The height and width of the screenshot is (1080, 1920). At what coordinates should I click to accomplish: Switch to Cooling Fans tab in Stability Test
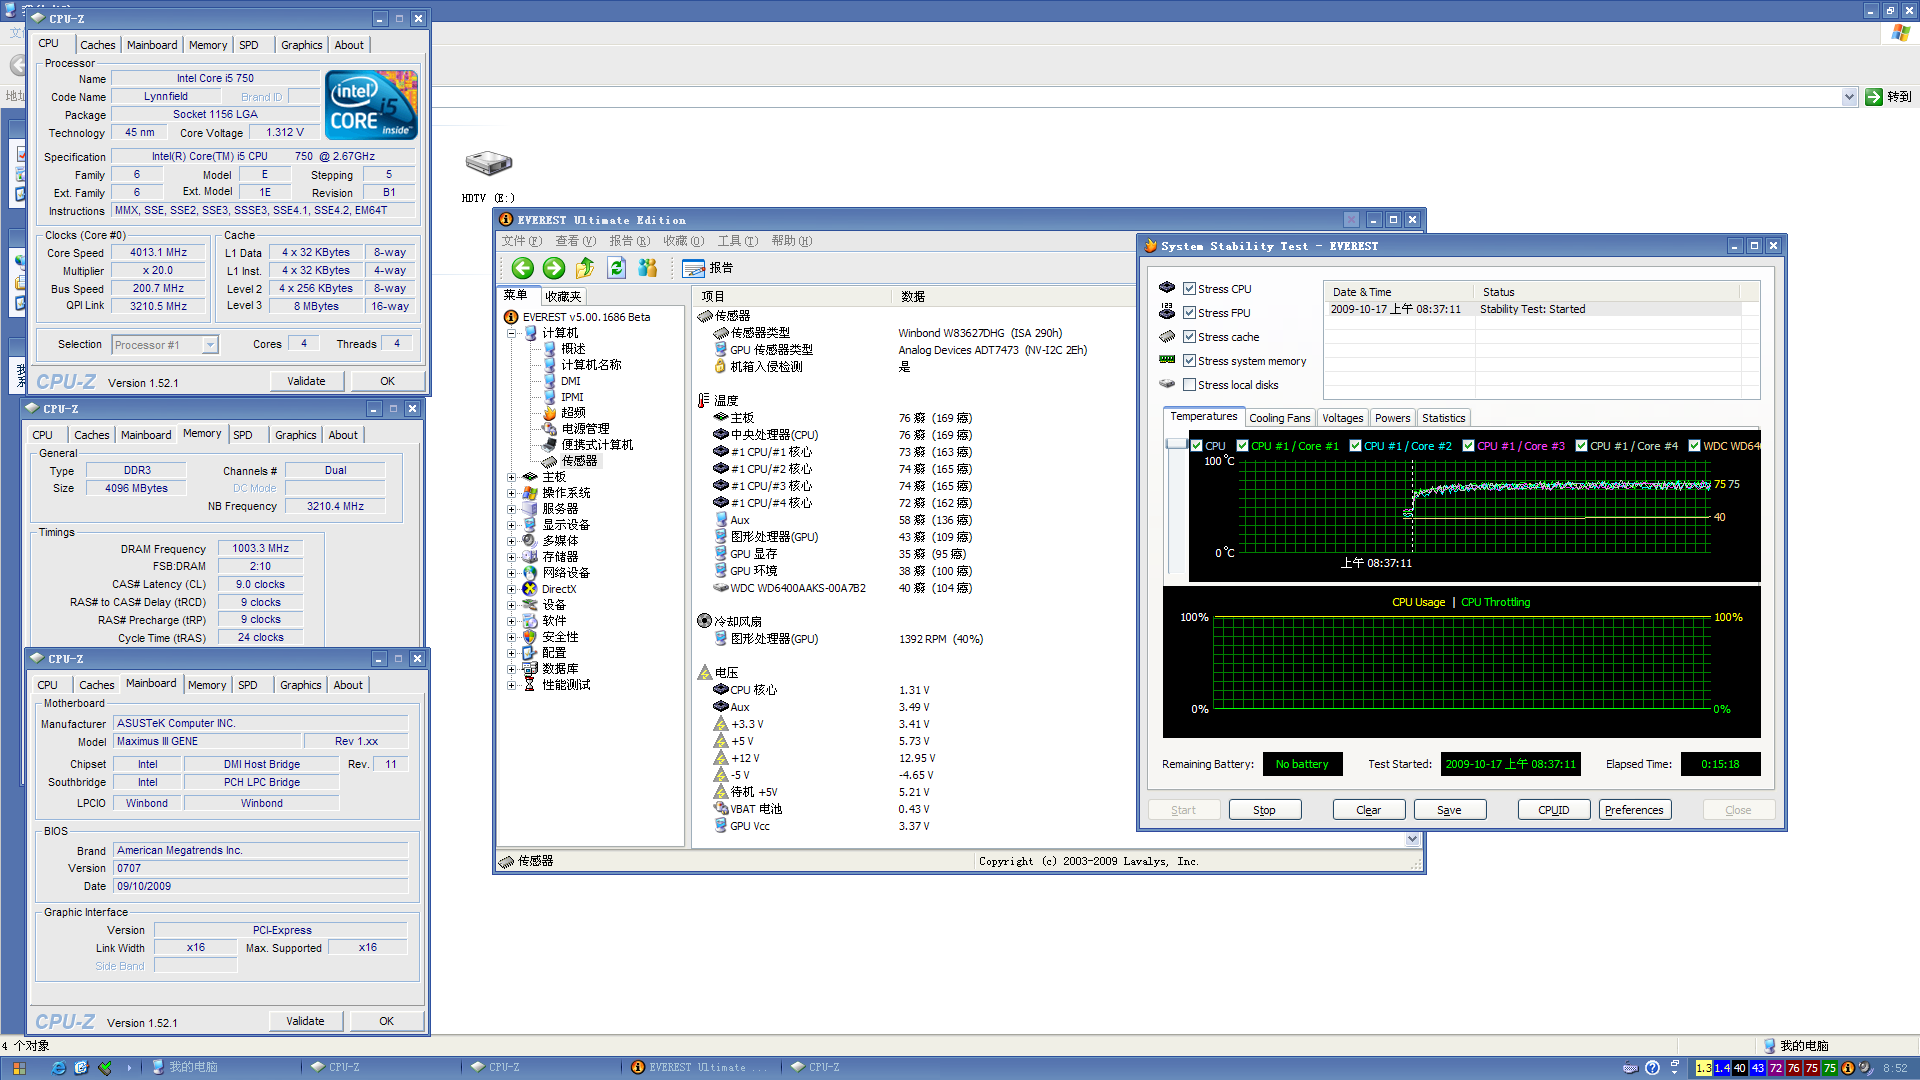point(1279,418)
